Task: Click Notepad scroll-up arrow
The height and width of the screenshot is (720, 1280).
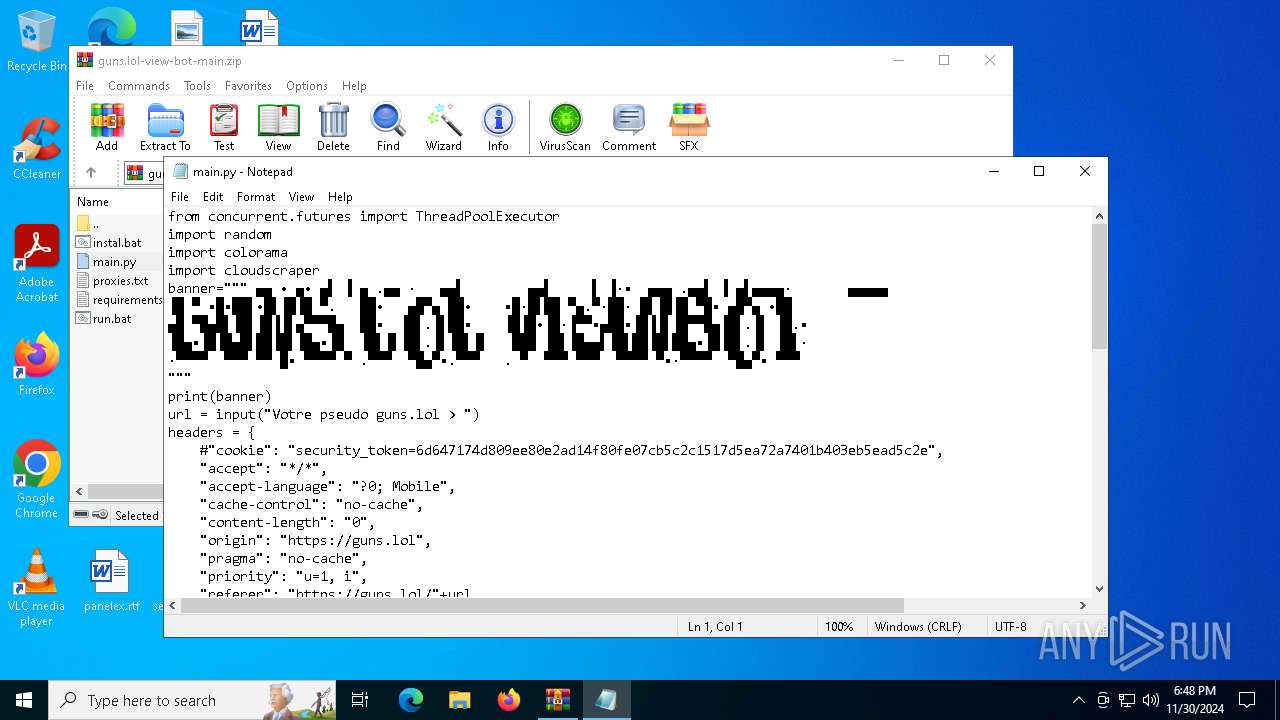Action: tap(1099, 215)
